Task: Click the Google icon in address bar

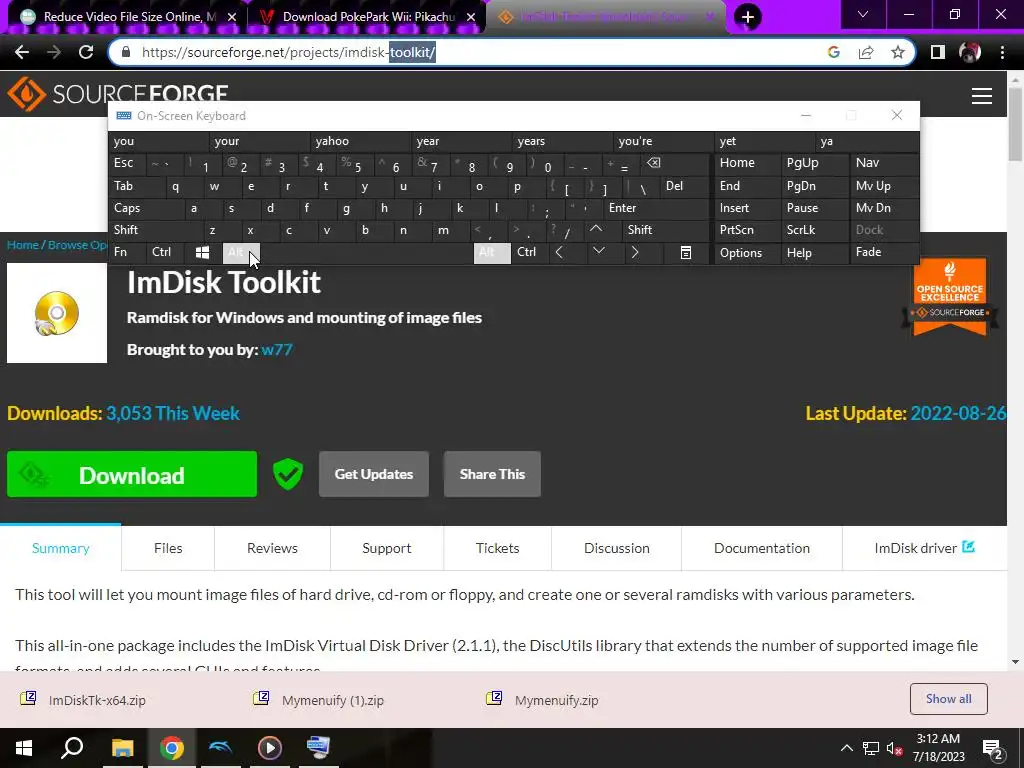Action: point(833,52)
